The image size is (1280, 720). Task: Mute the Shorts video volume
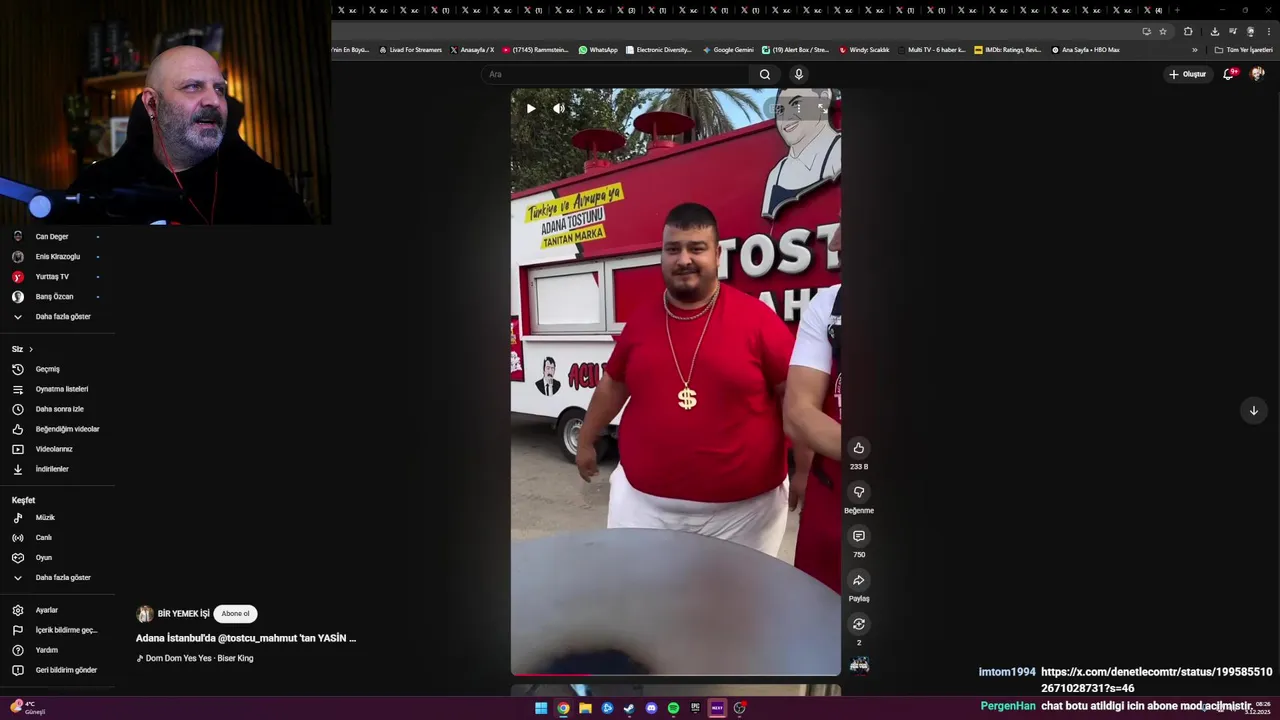pos(559,108)
